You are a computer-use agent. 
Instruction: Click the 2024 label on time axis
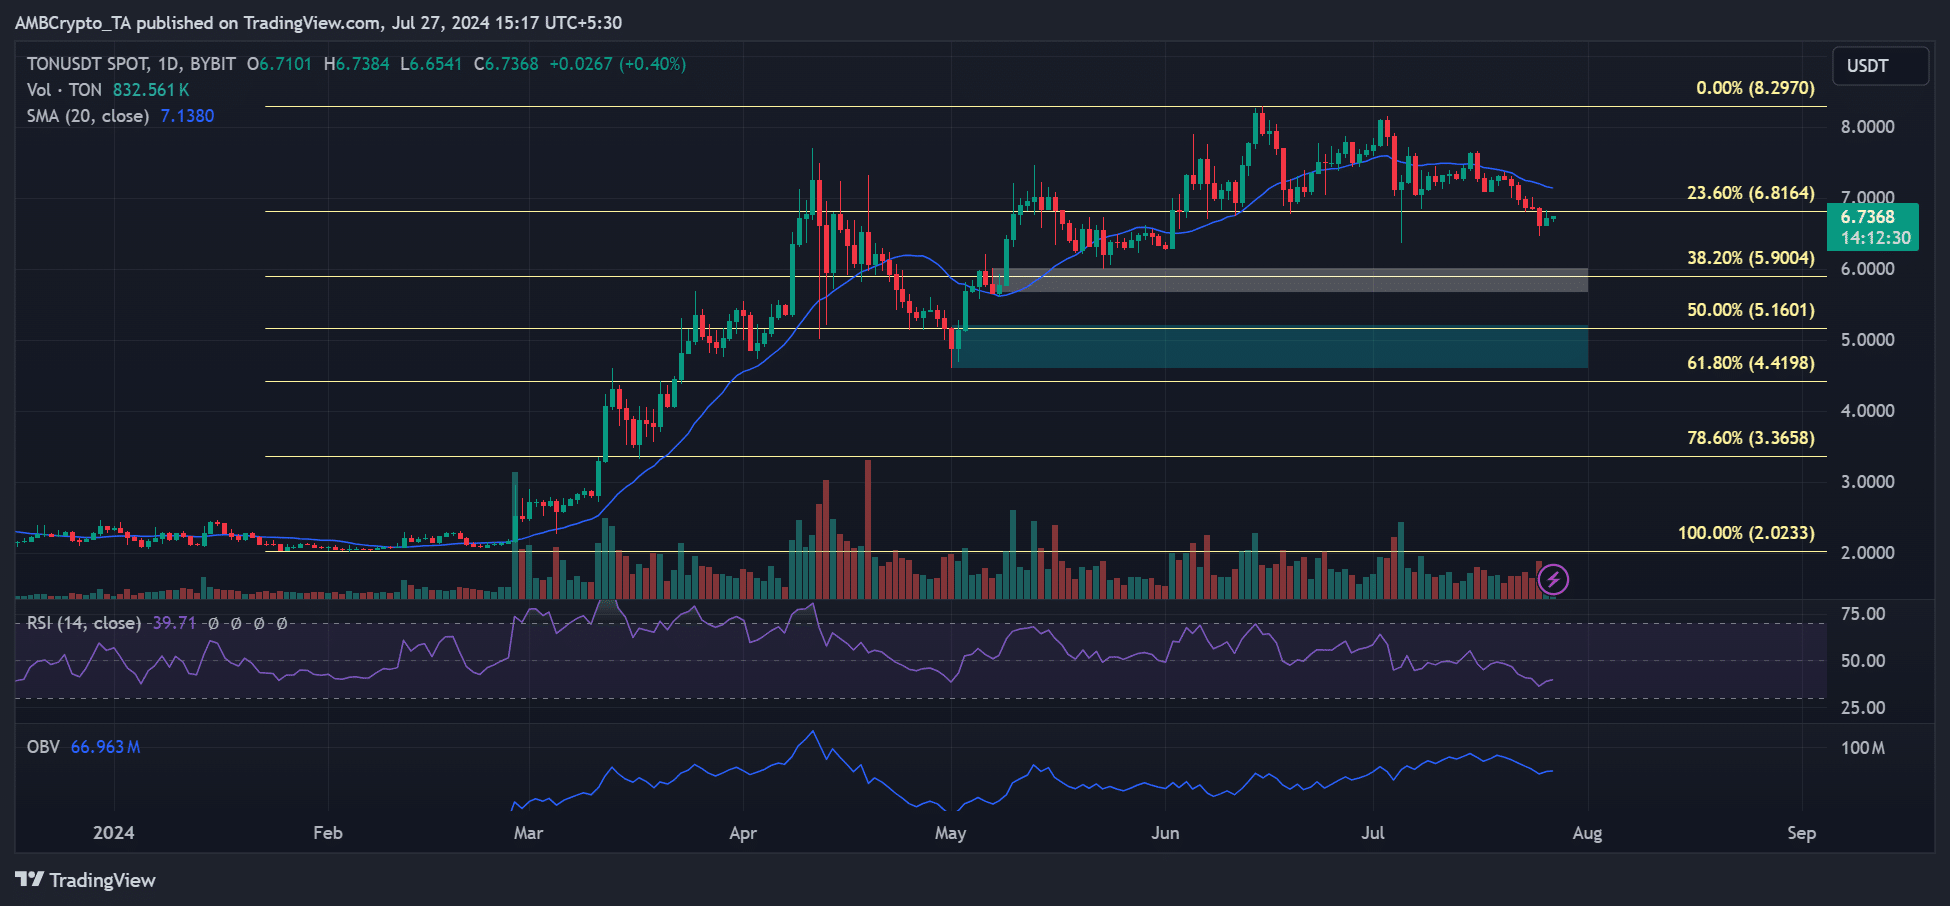(113, 833)
